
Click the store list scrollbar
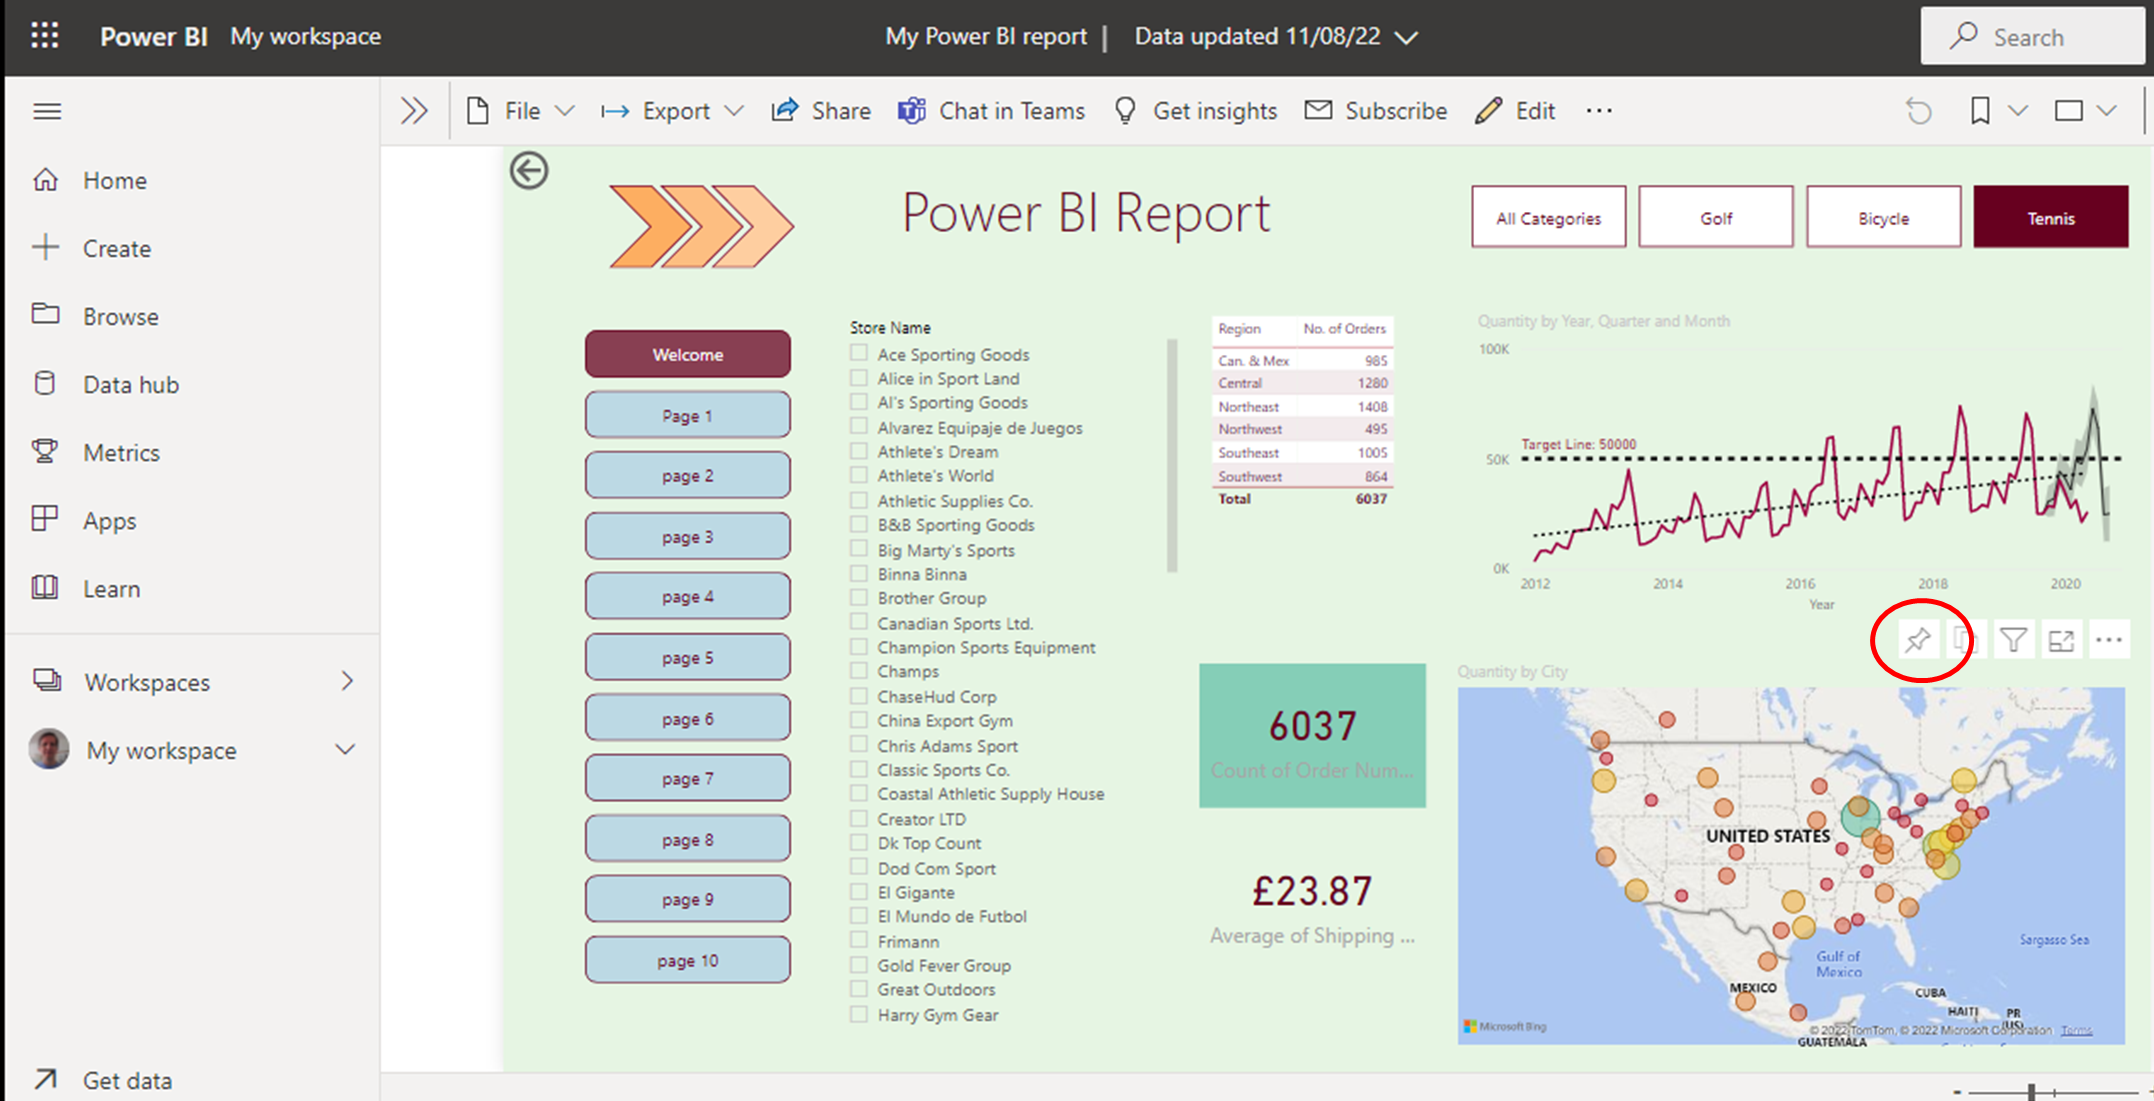pos(1172,455)
